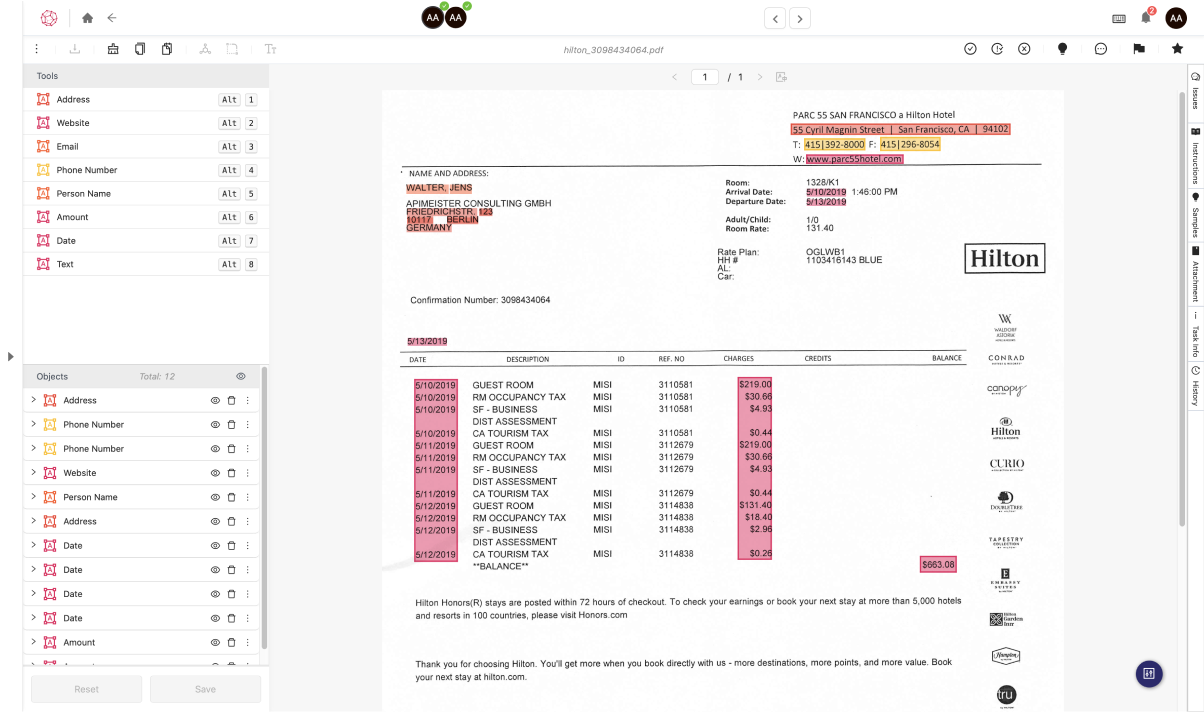The width and height of the screenshot is (1204, 712).
Task: Open the comment bubble icon
Action: point(1100,49)
